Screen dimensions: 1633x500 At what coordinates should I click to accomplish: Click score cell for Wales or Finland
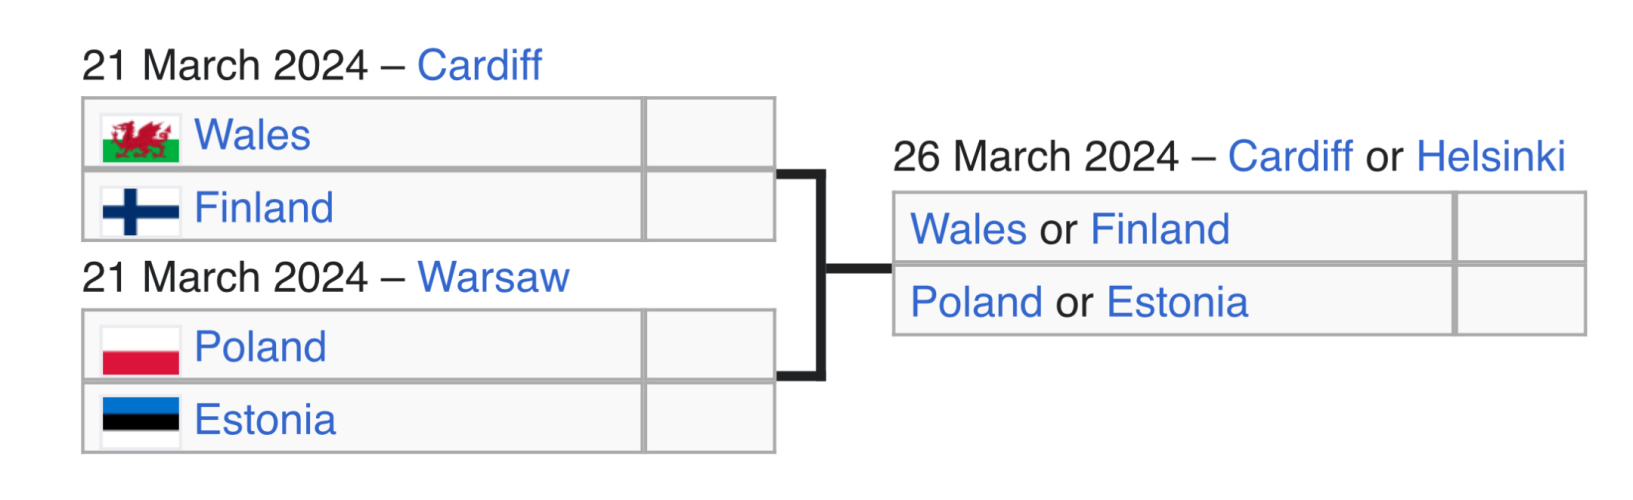pos(1520,228)
